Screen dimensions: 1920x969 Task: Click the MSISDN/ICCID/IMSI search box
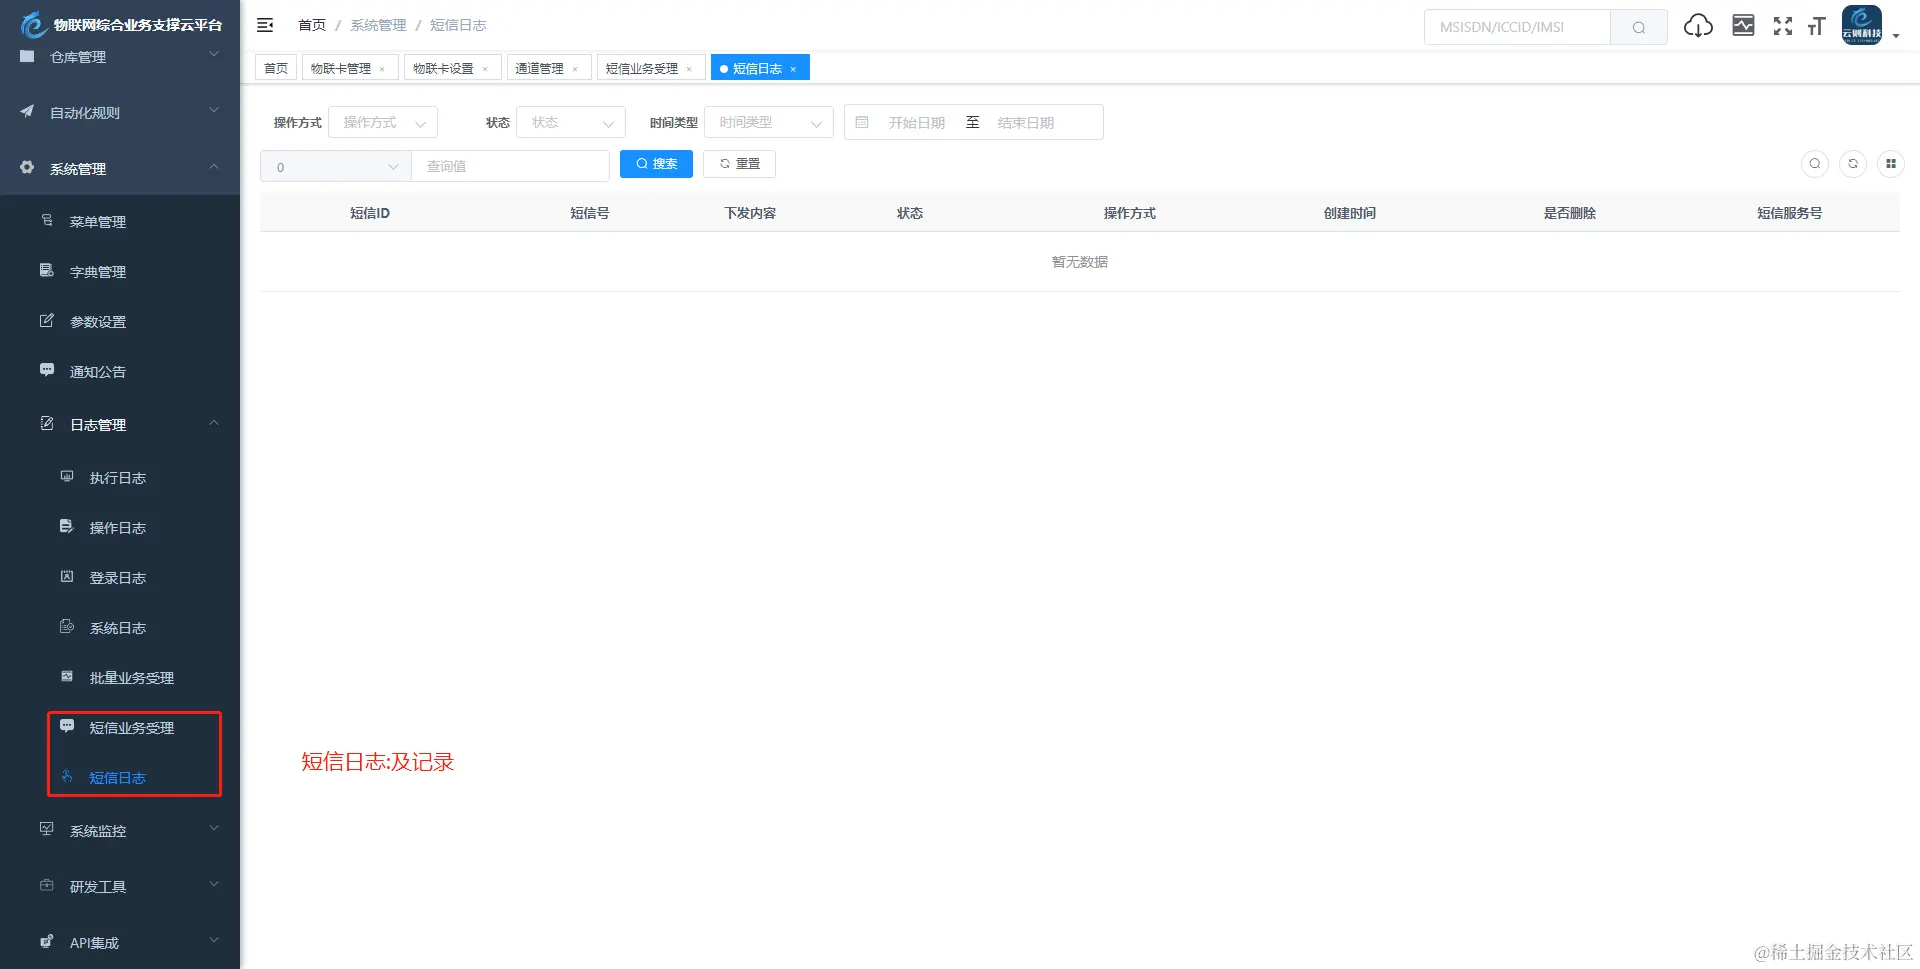pyautogui.click(x=1518, y=27)
